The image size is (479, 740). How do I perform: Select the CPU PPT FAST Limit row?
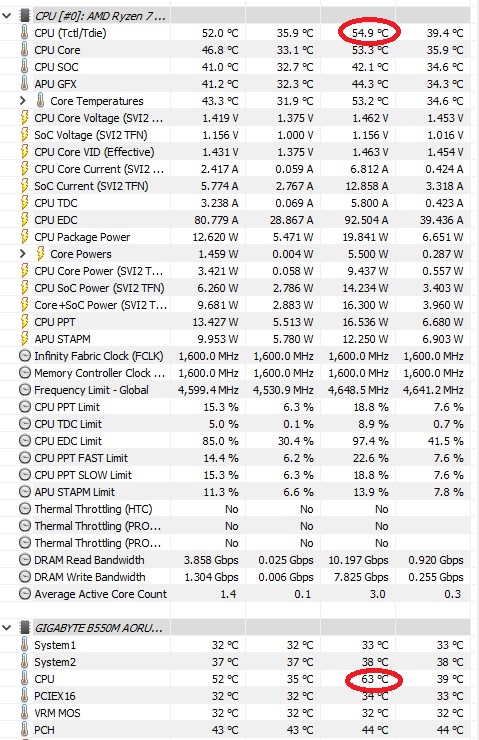click(x=235, y=458)
